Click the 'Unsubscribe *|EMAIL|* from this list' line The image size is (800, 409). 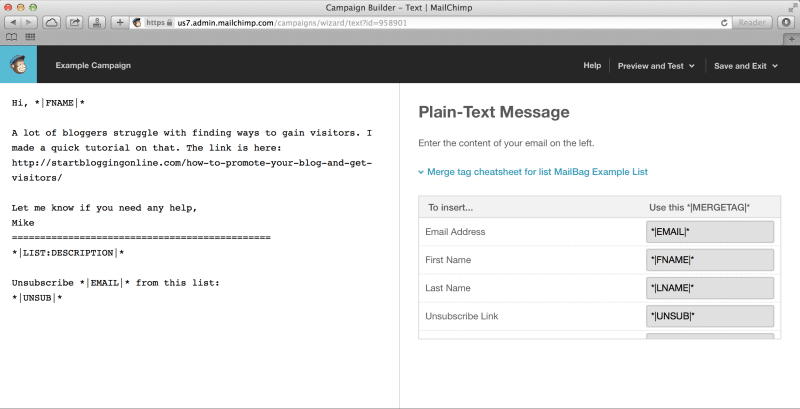tap(115, 283)
